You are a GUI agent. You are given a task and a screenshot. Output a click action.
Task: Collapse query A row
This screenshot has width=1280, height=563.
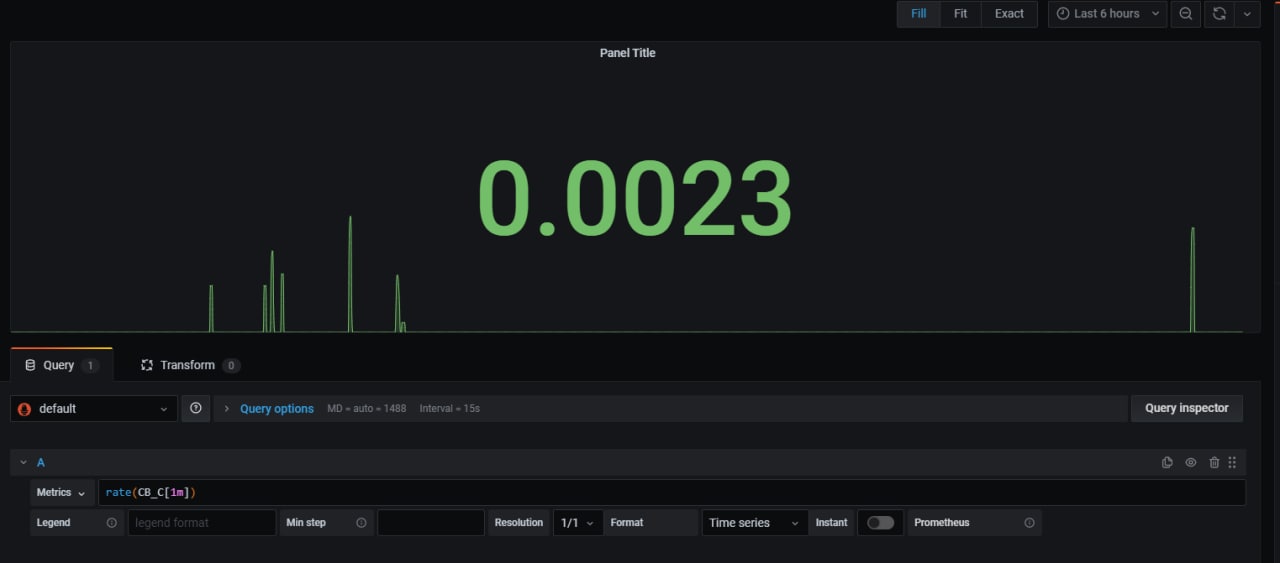23,462
